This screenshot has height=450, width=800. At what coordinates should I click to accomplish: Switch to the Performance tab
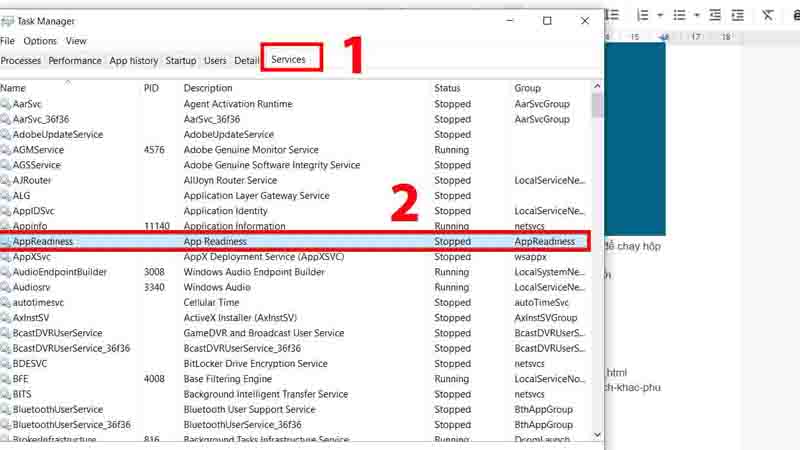(75, 60)
